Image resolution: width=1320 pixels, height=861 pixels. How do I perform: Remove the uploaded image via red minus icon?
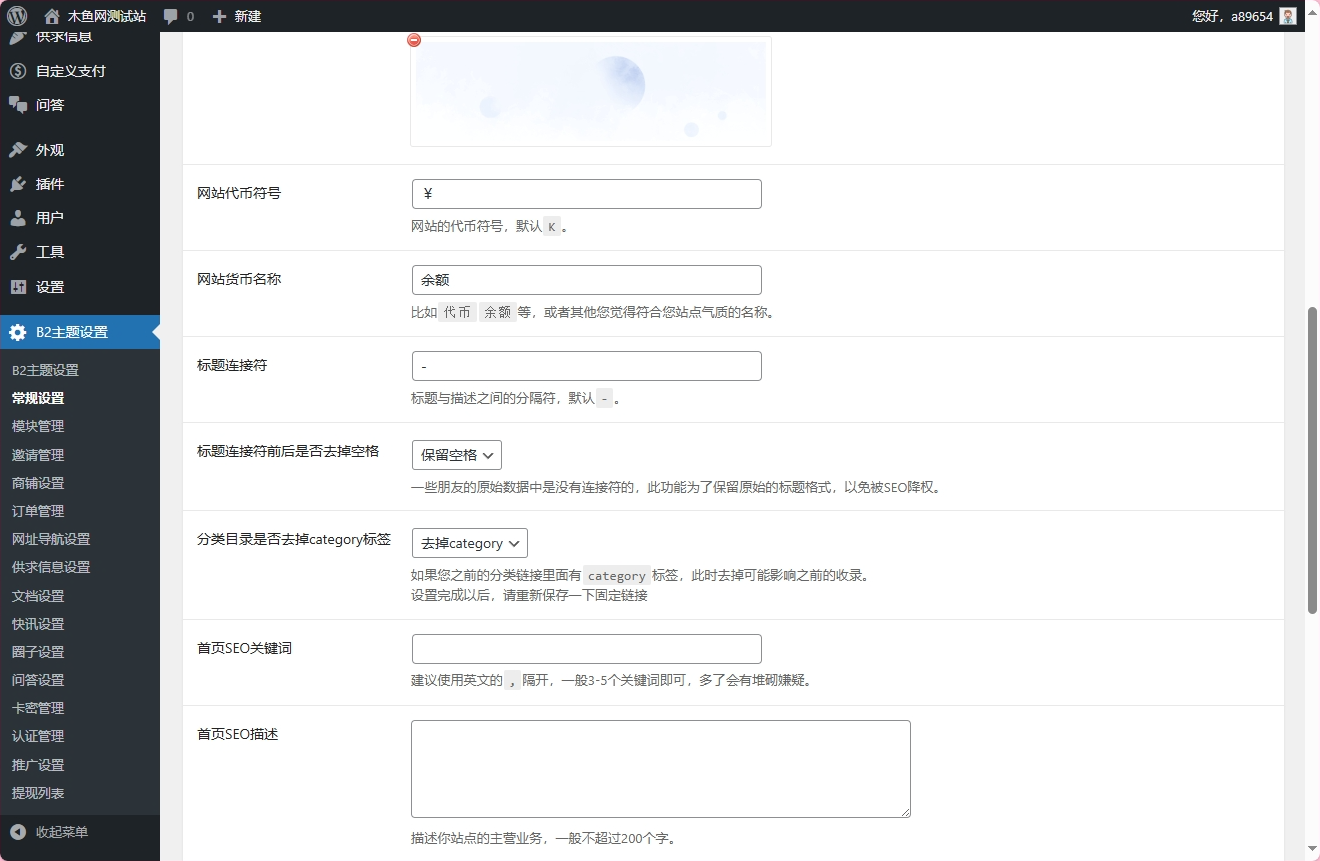pyautogui.click(x=414, y=40)
